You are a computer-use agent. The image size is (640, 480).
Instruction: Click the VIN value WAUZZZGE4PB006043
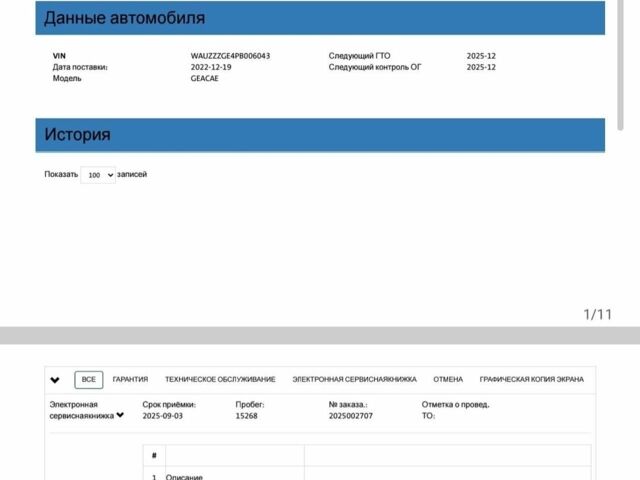(230, 56)
